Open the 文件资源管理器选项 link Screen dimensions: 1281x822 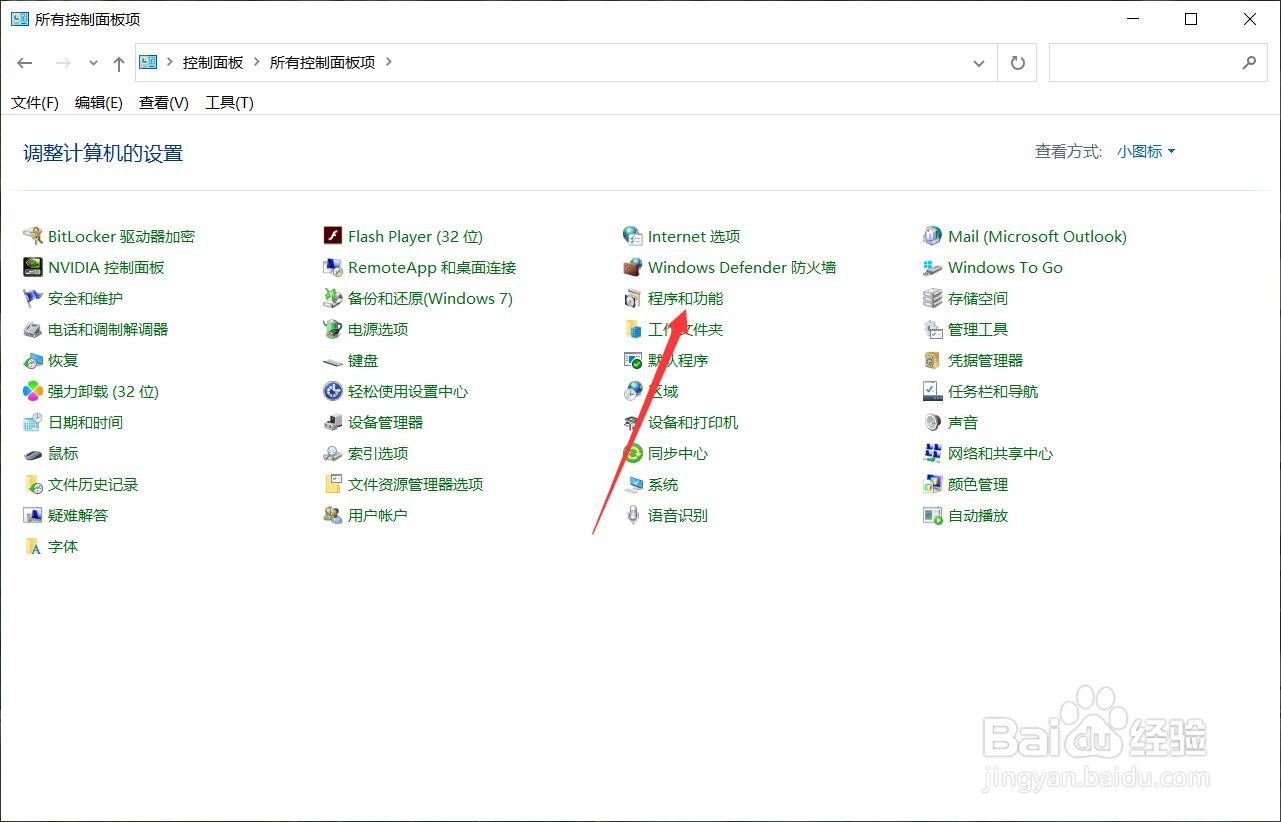click(x=415, y=484)
